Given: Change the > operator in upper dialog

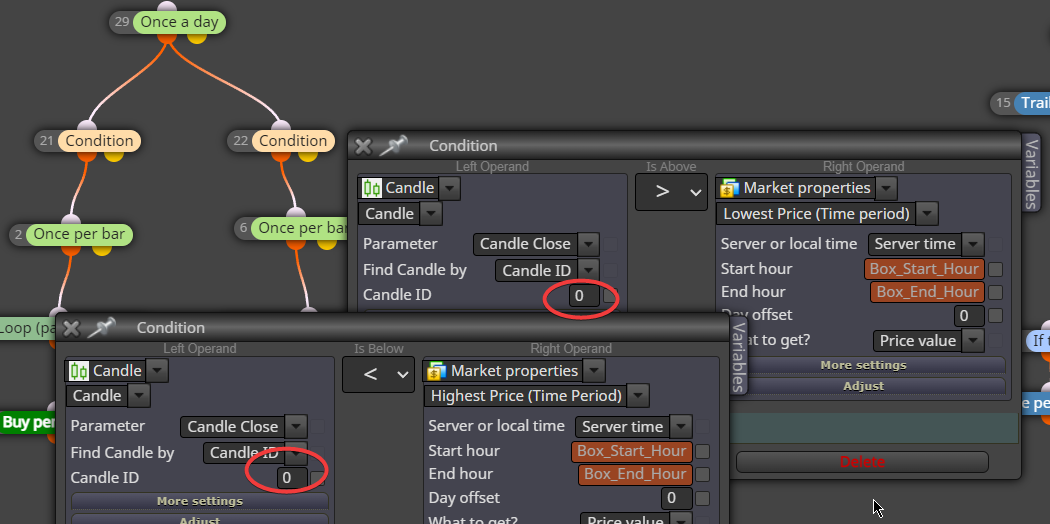Looking at the screenshot, I should (671, 192).
